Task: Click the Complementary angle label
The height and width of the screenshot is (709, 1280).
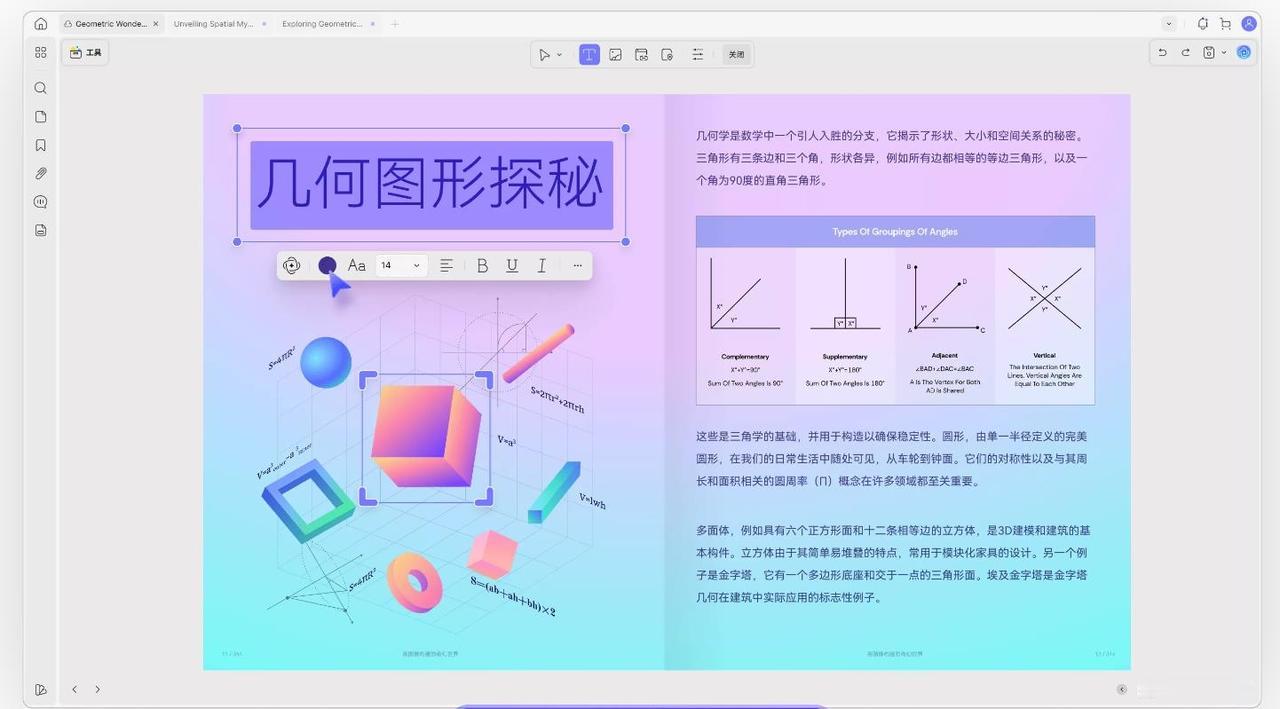Action: tap(745, 356)
